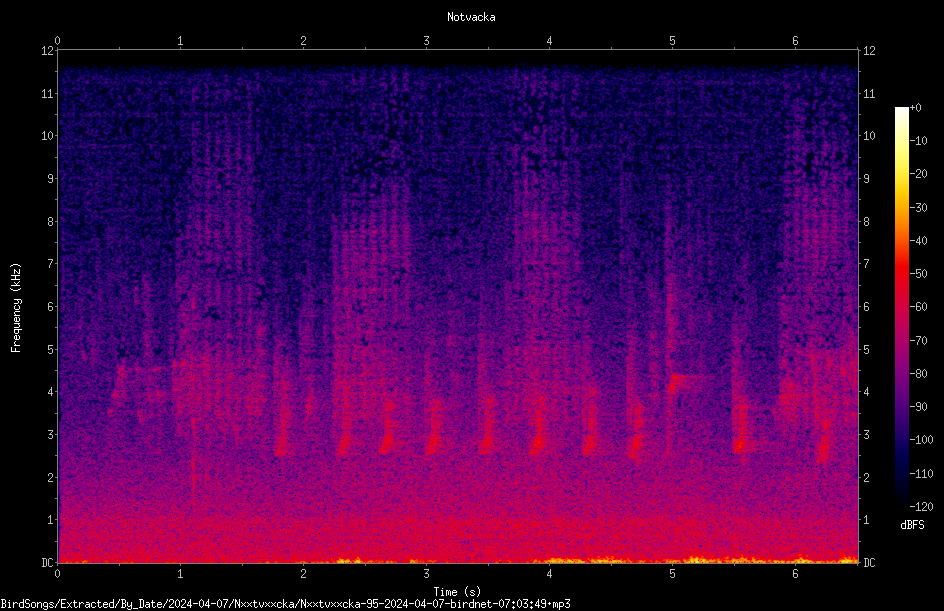Select the 3-second tick on top time axis
The image size is (944, 611).
click(426, 41)
